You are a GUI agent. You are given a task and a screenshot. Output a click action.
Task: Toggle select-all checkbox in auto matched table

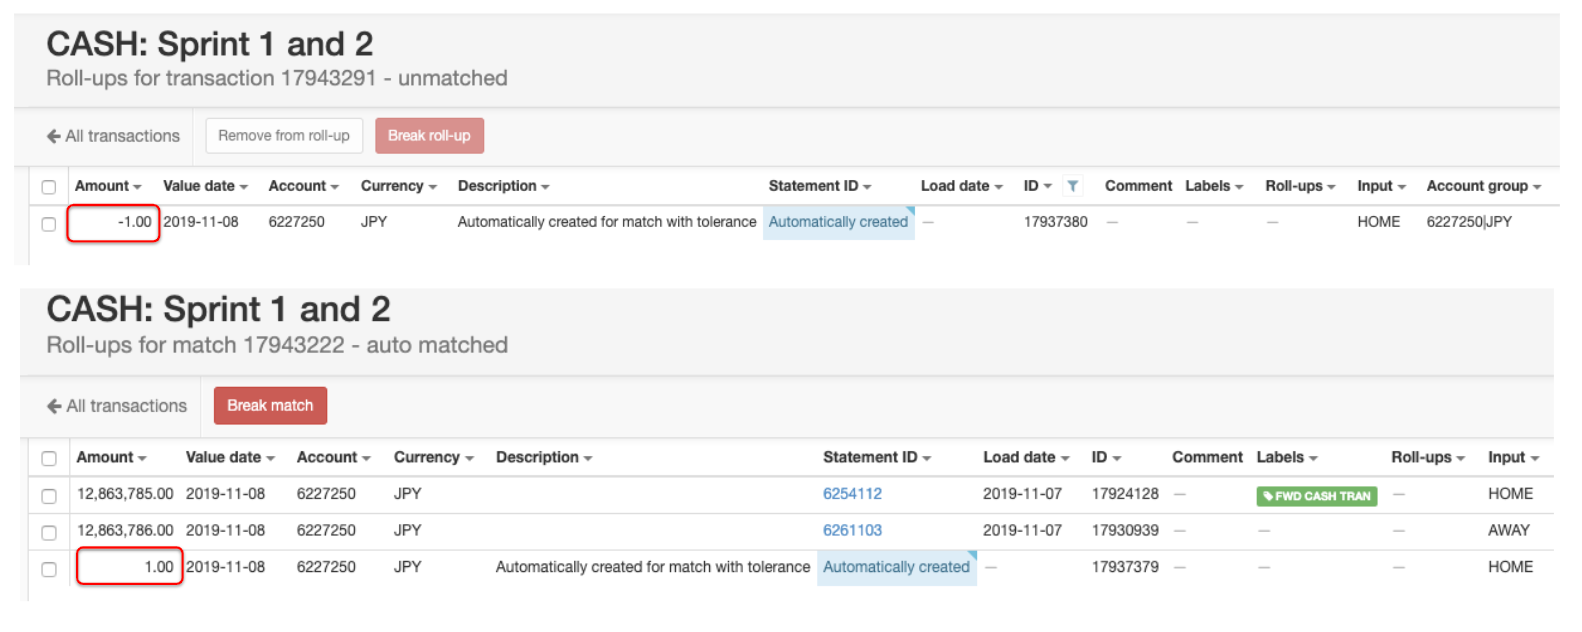click(49, 459)
